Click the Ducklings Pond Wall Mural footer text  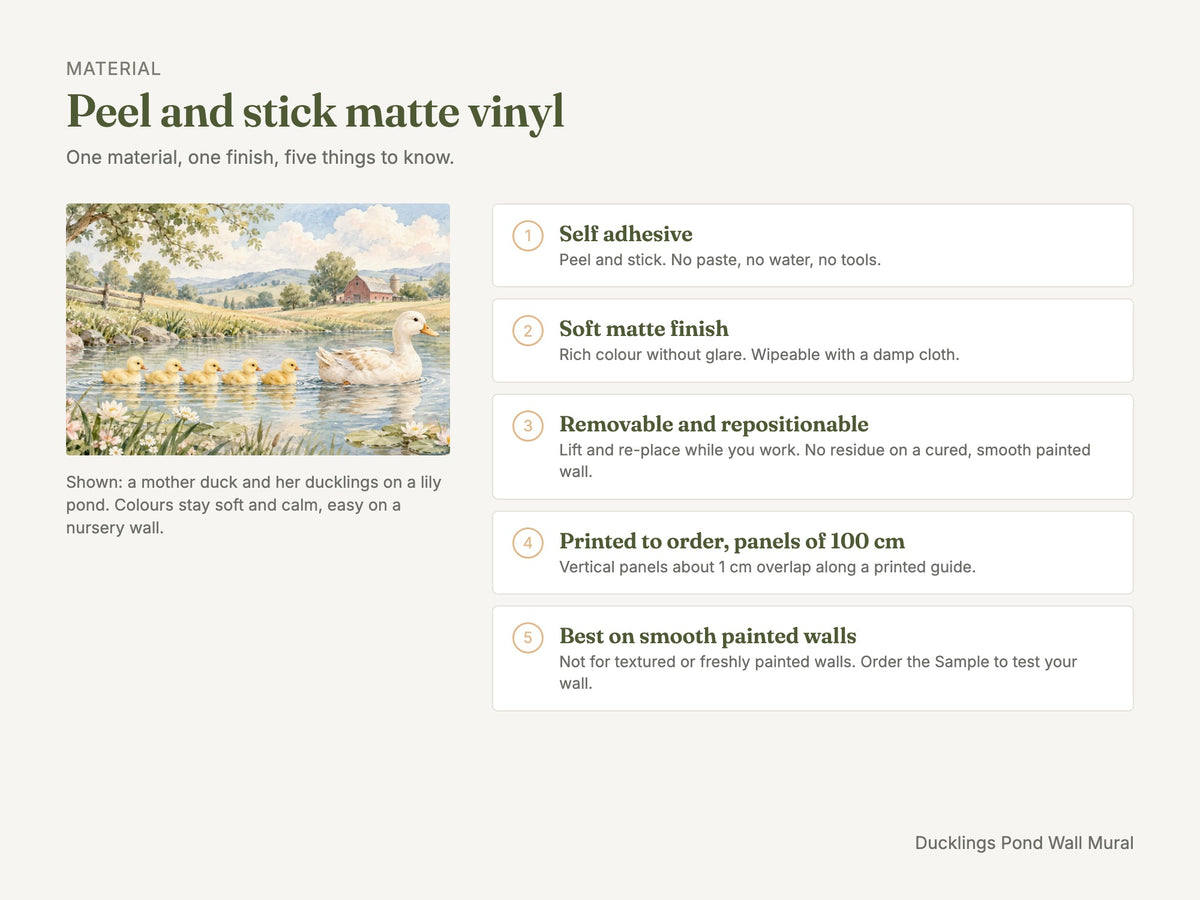[1024, 843]
